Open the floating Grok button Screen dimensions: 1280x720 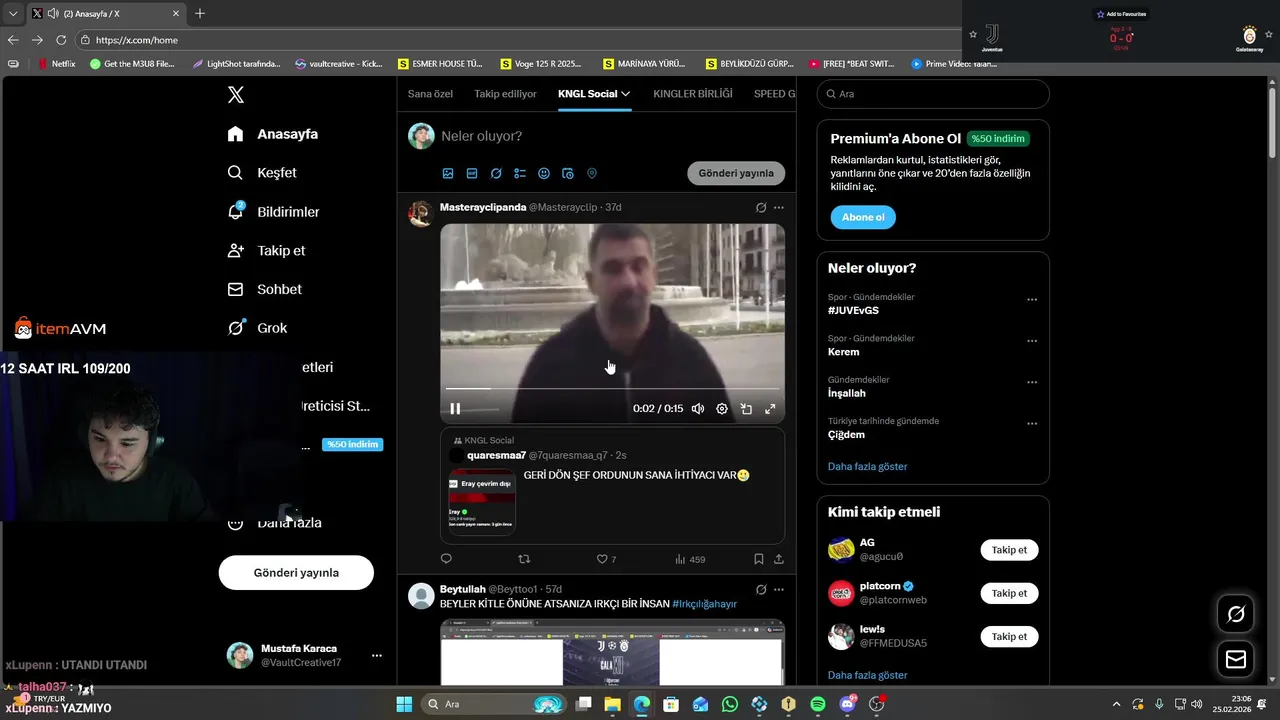pyautogui.click(x=1236, y=614)
